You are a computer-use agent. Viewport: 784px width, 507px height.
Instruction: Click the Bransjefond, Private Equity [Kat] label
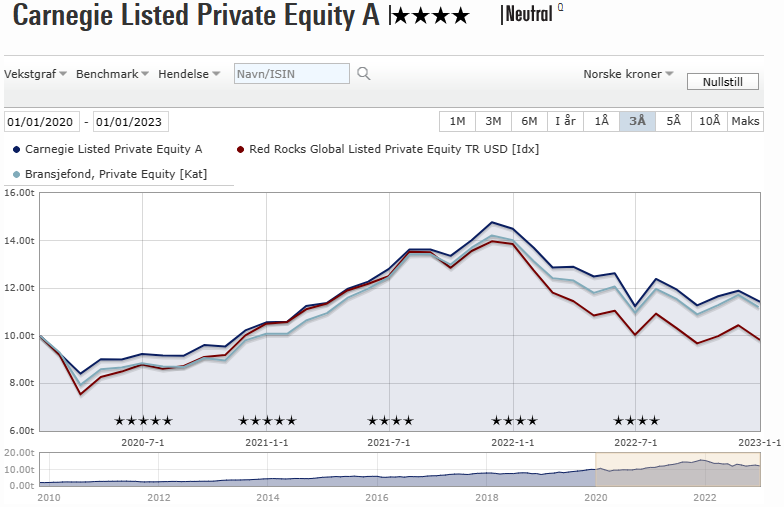coord(116,174)
